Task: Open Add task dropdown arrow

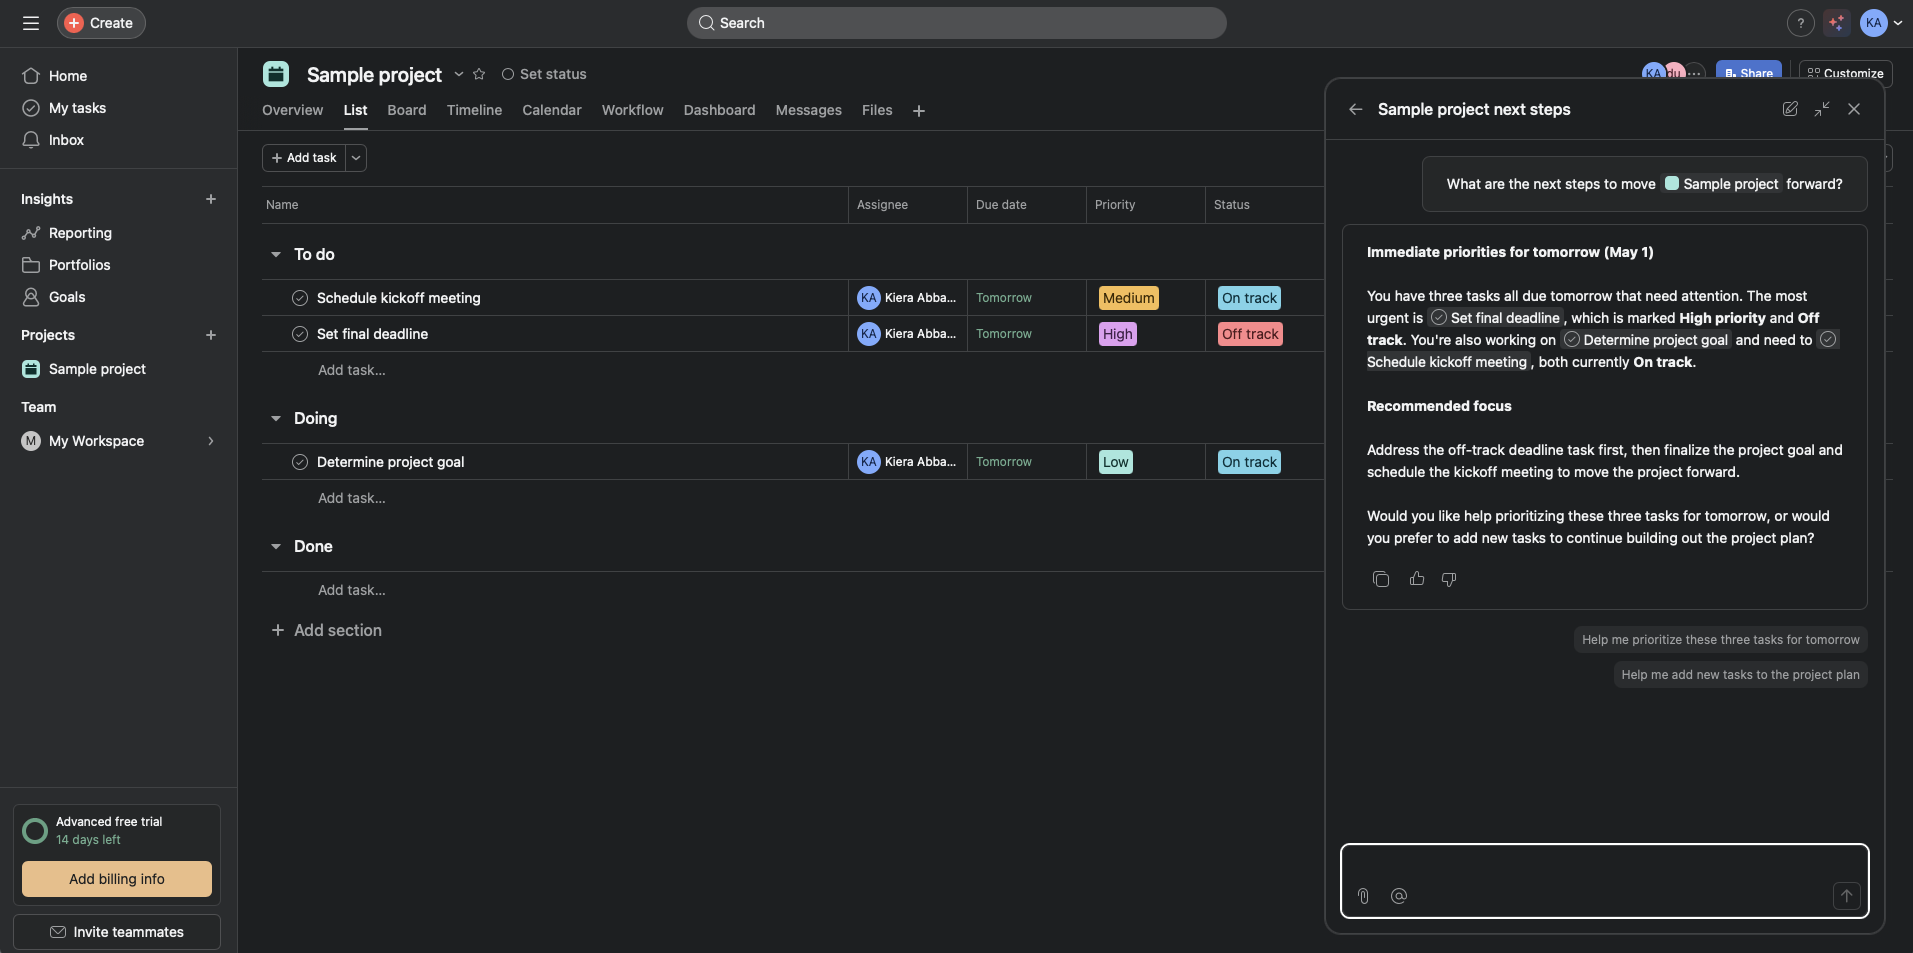Action: 356,158
